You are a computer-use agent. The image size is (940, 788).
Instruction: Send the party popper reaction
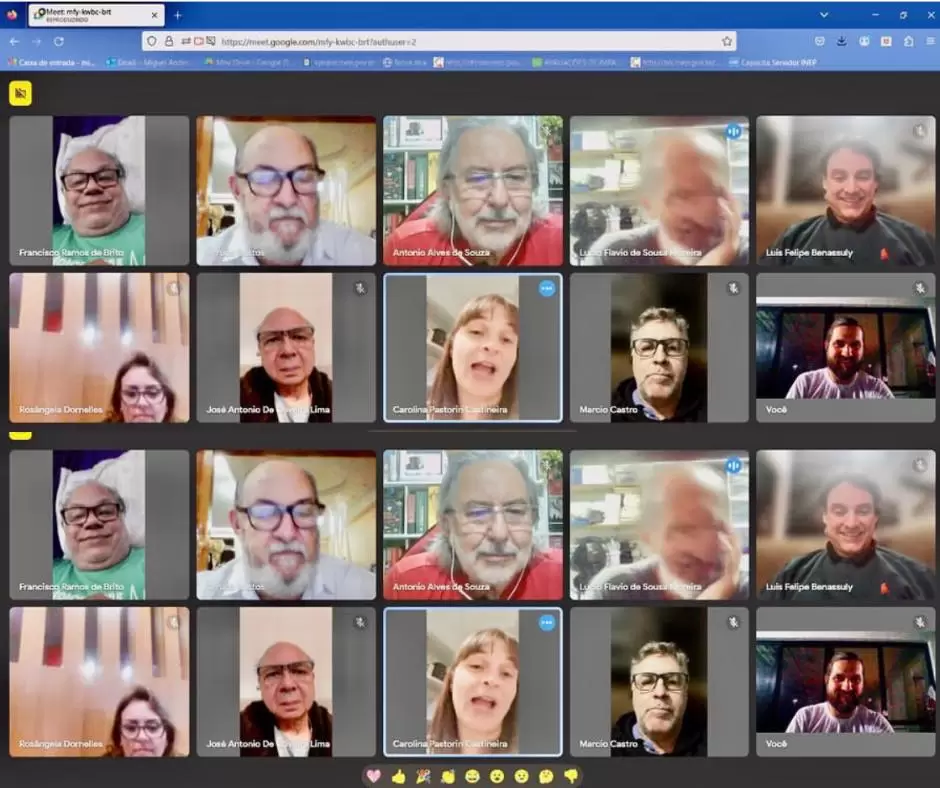click(423, 776)
